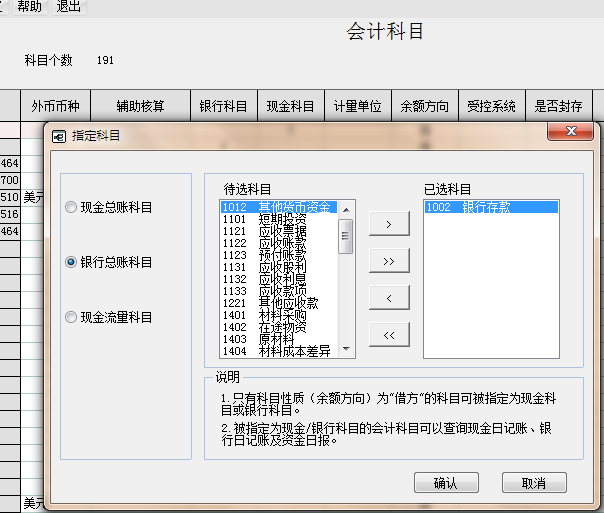604x513 pixels.
Task: Click the single right arrow (>) add button
Action: coord(389,224)
